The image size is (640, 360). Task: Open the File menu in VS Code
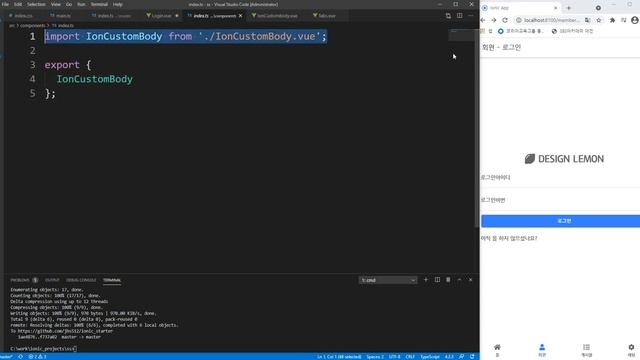tap(5, 4)
